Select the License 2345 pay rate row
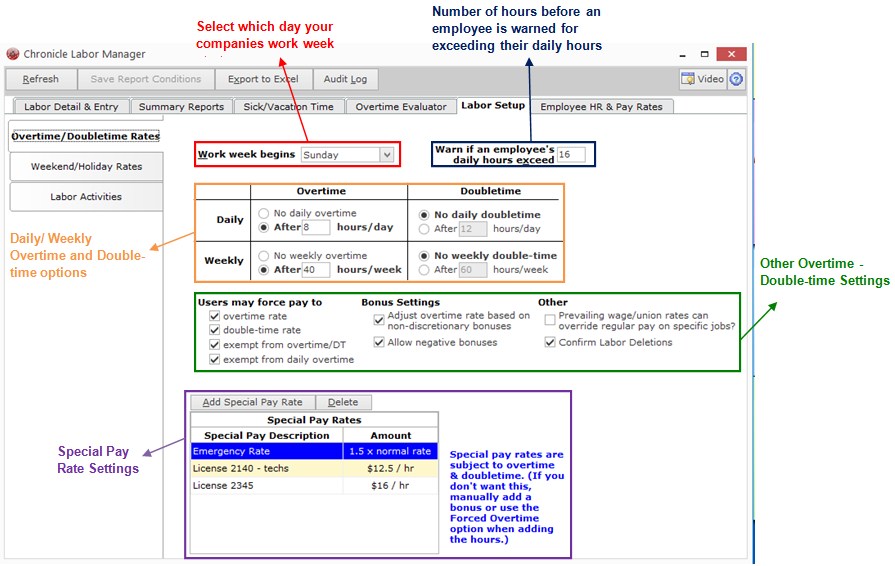The image size is (895, 566). (x=315, y=486)
